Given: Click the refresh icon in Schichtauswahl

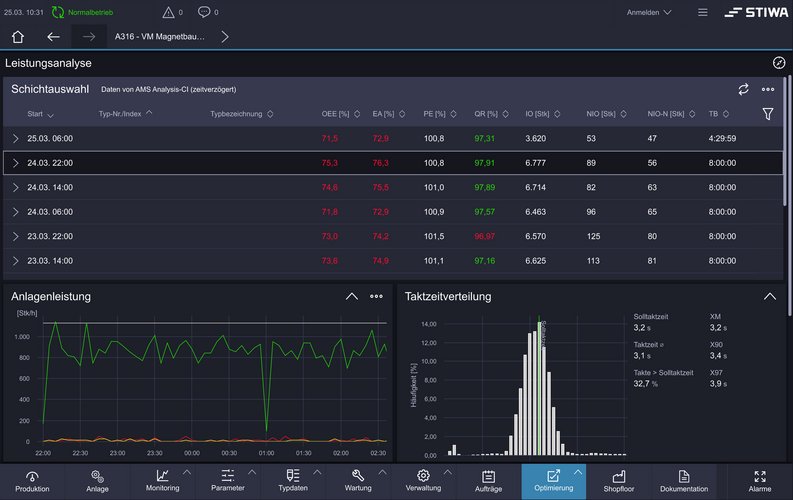Looking at the screenshot, I should click(x=743, y=89).
